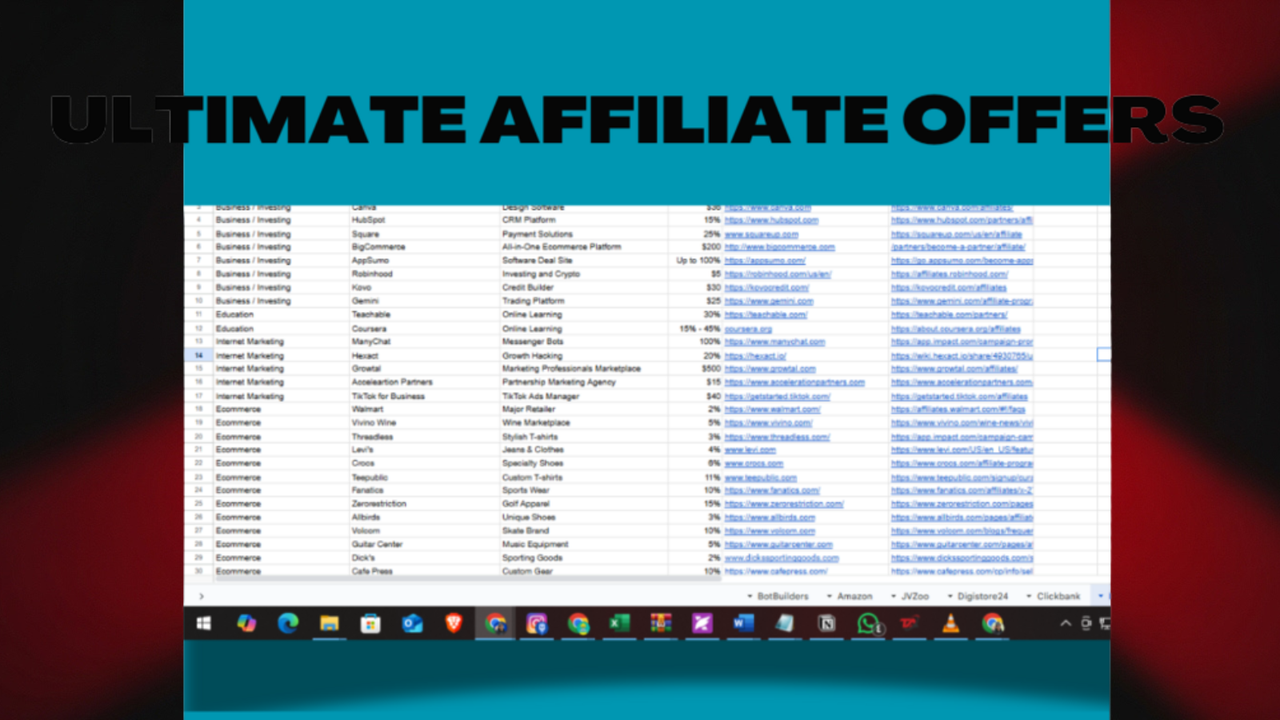Viewport: 1280px width, 720px height.
Task: Click the sheet tabs scroll arrow
Action: [x=201, y=596]
